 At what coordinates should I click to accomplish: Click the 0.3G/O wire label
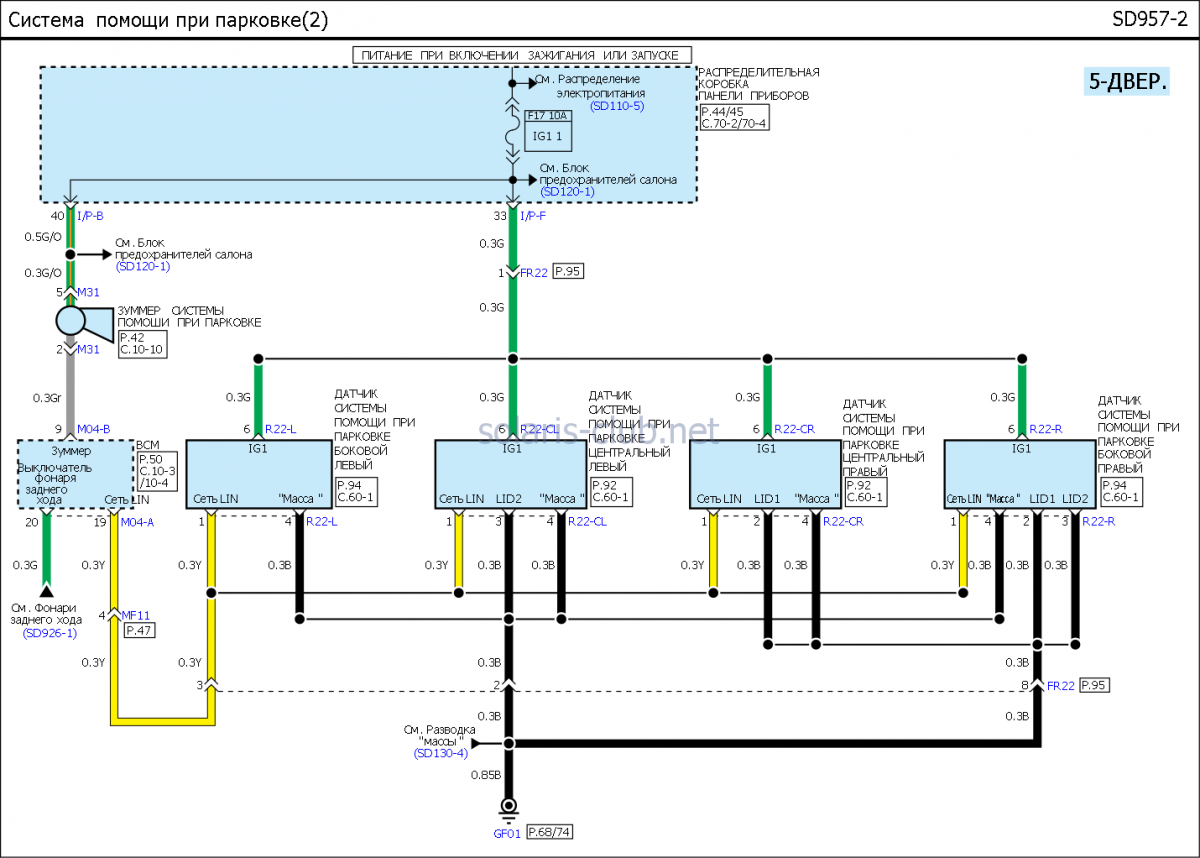(x=43, y=272)
